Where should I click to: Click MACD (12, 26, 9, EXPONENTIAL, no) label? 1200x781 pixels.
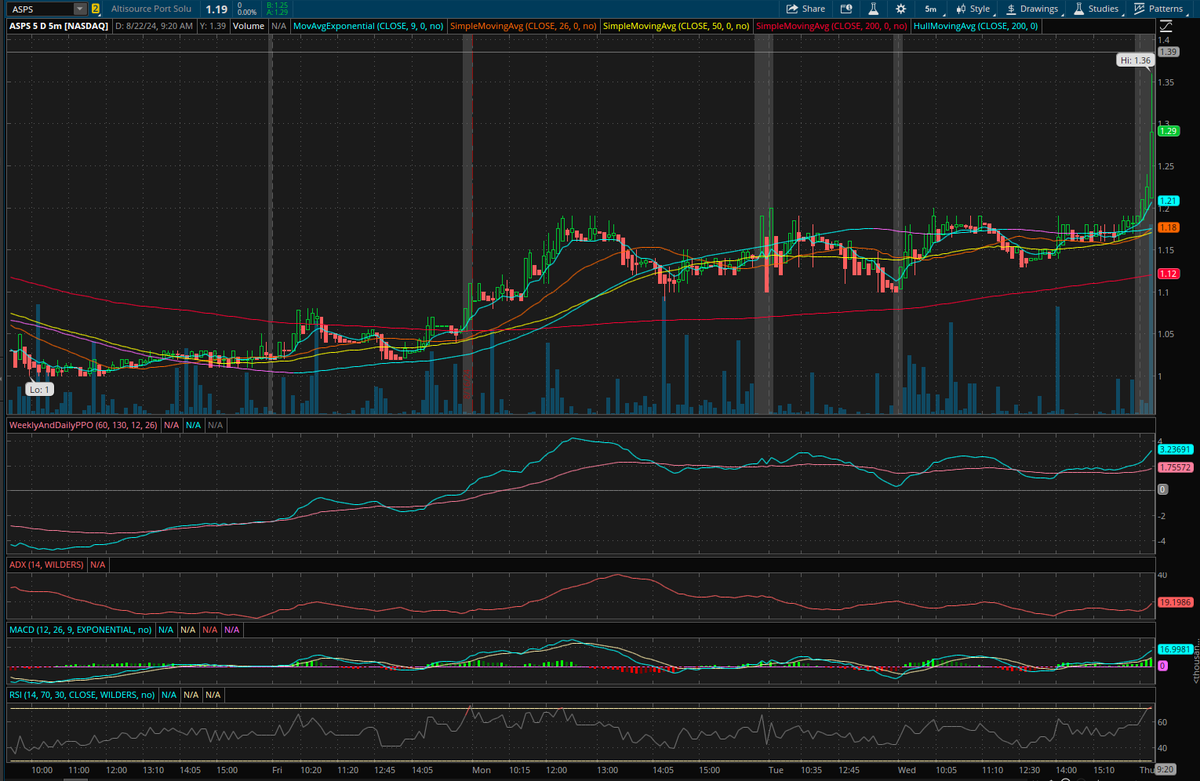click(80, 630)
